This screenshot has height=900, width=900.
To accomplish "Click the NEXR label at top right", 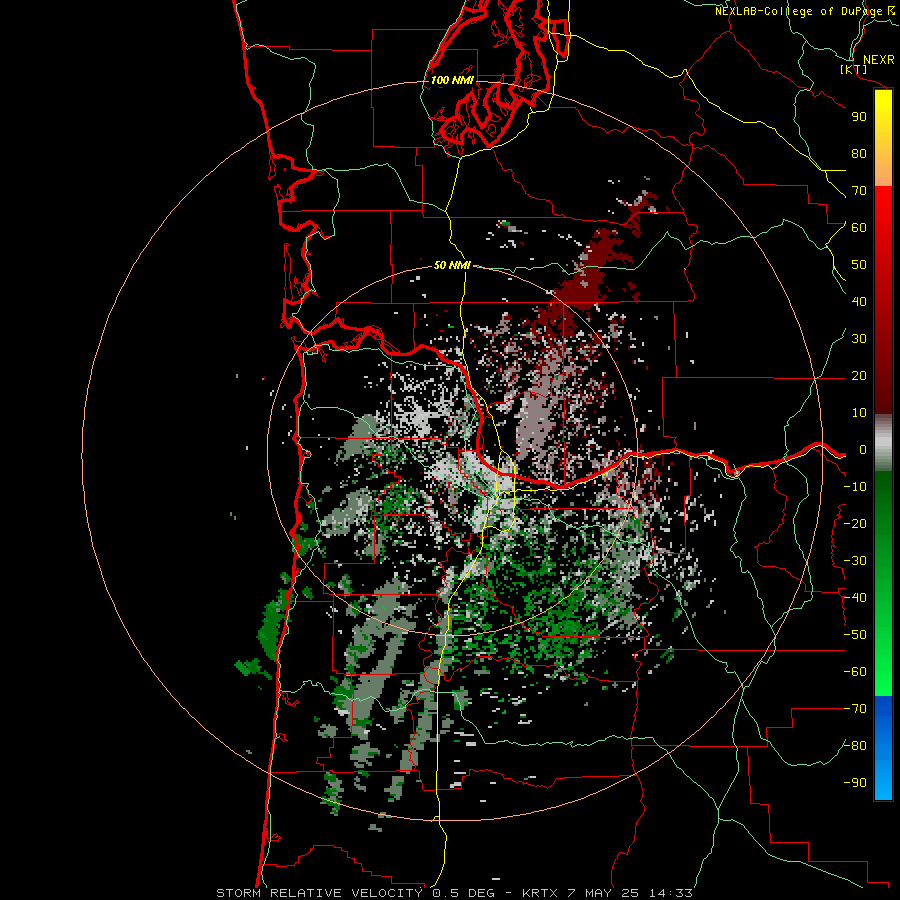I will (x=879, y=60).
